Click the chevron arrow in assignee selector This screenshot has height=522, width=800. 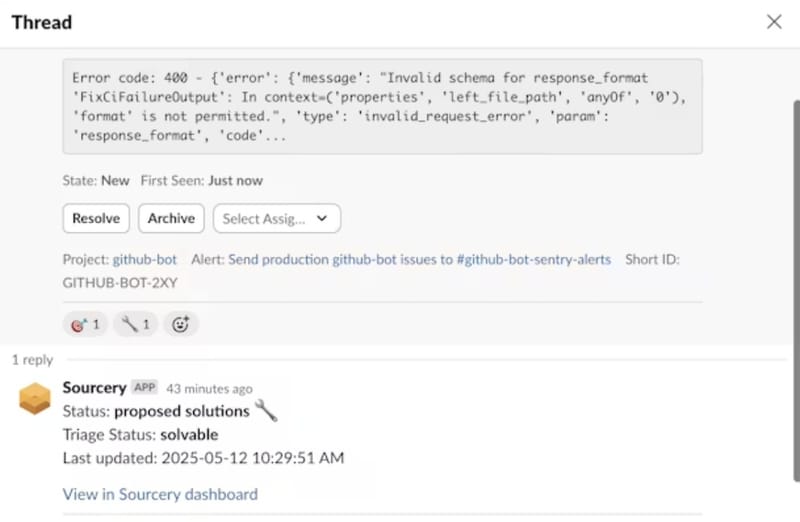click(322, 218)
